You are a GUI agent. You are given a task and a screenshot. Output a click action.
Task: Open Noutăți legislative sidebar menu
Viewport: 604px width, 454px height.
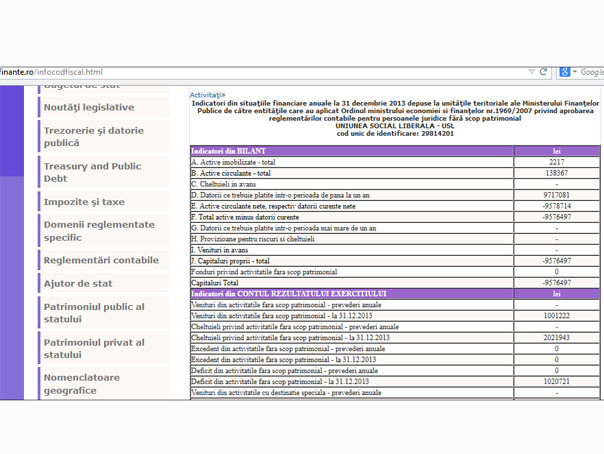point(104,107)
